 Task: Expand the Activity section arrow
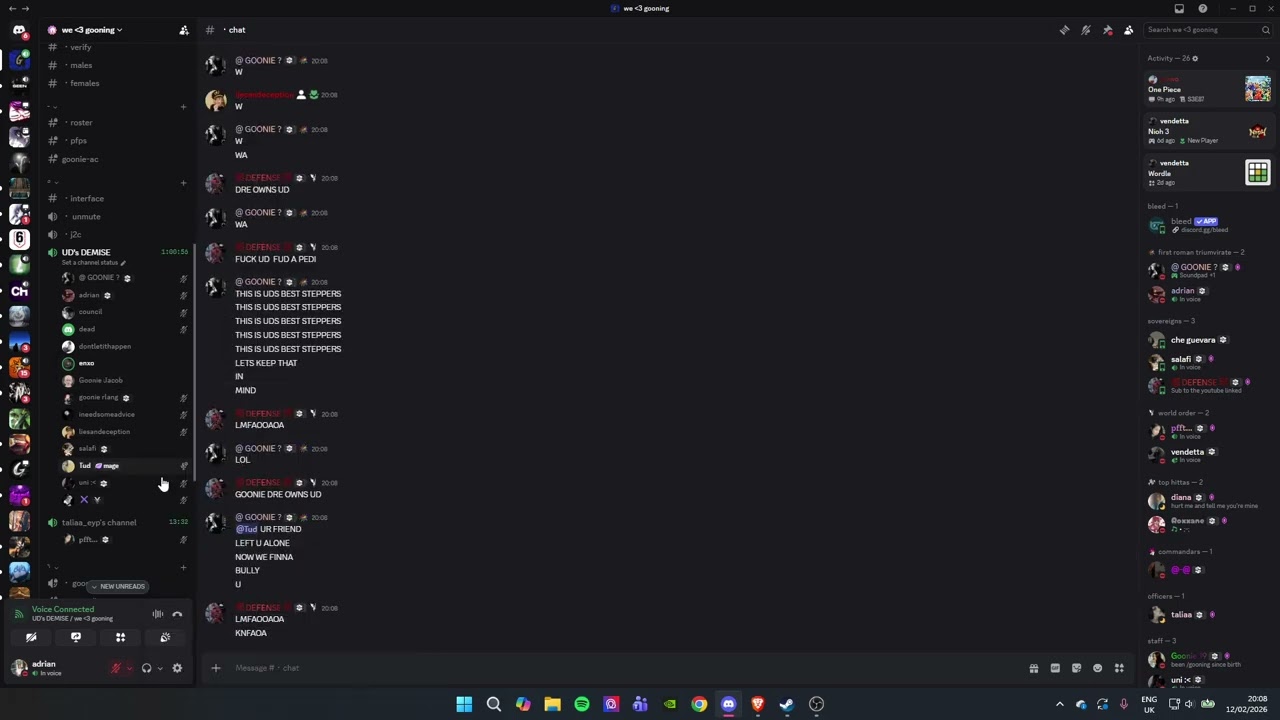coord(1268,59)
